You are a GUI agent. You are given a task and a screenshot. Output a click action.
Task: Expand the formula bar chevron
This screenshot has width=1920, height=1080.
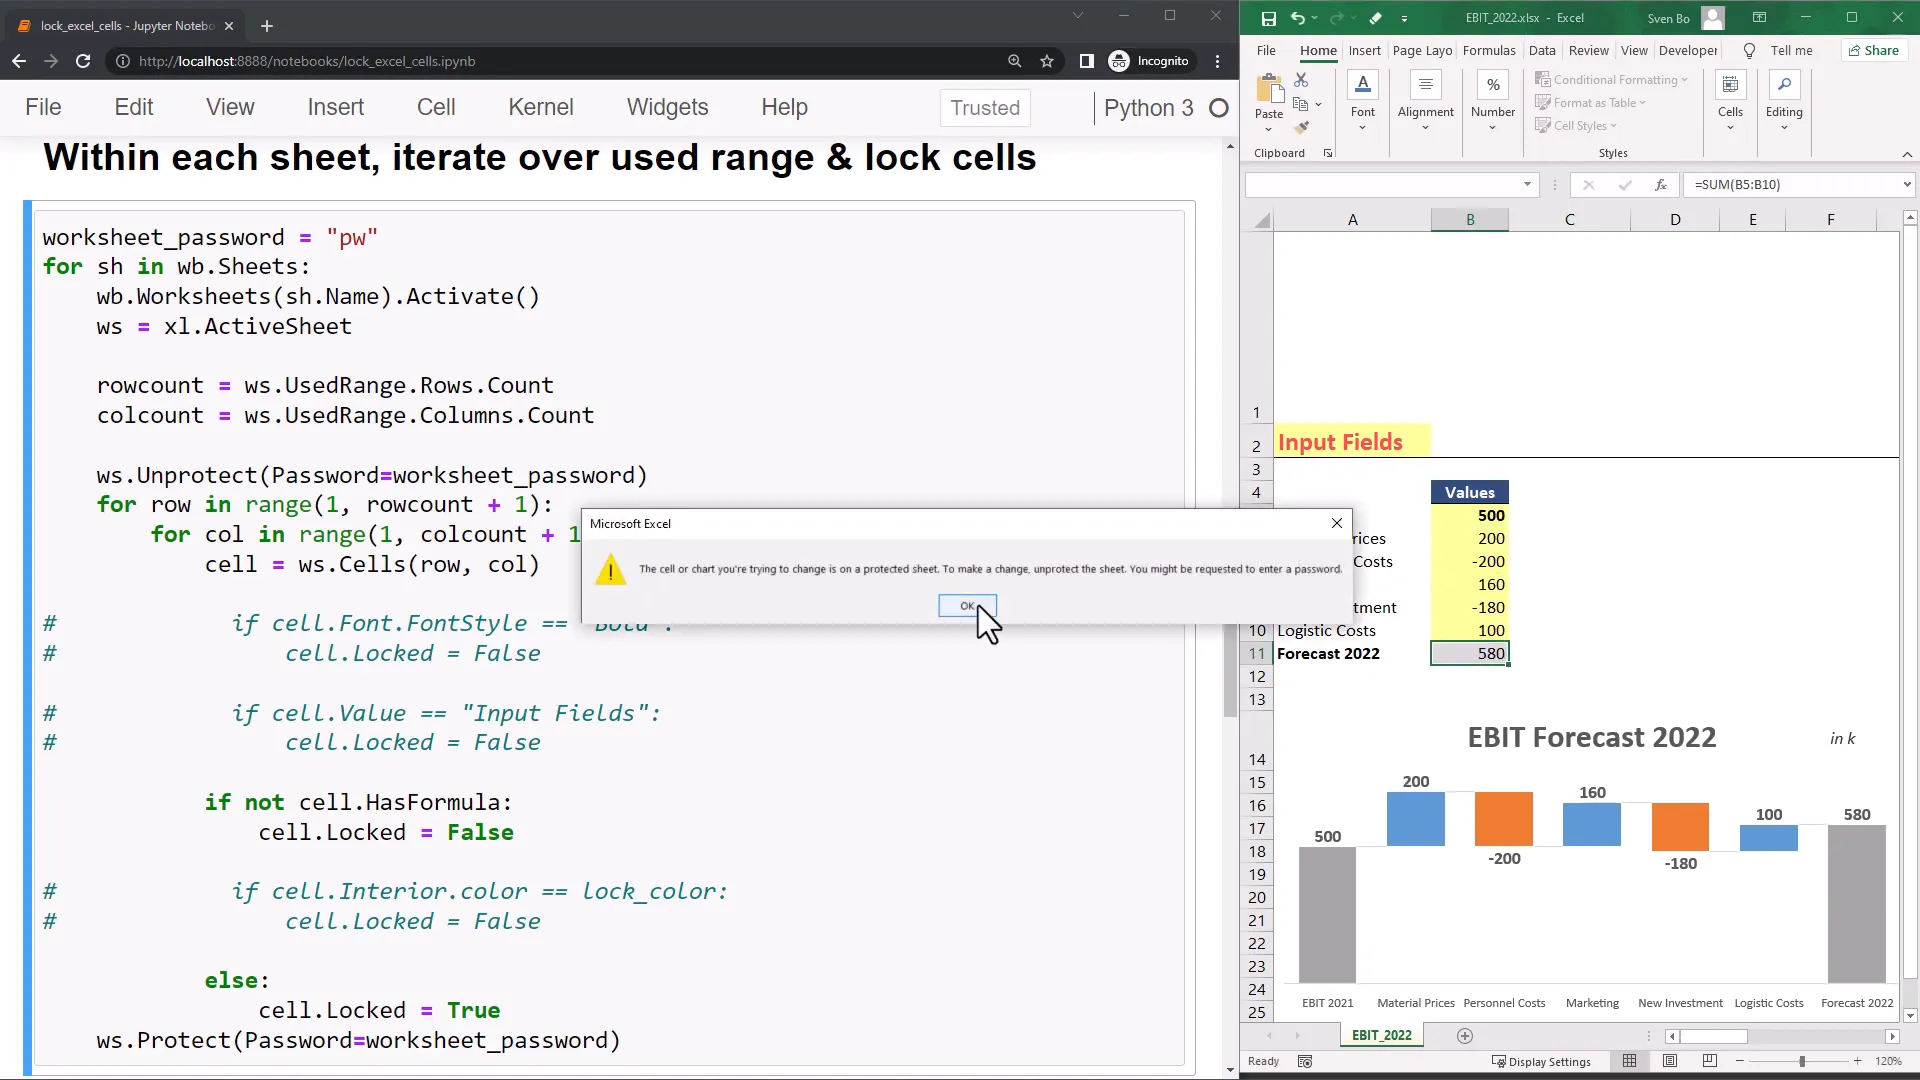click(1906, 185)
